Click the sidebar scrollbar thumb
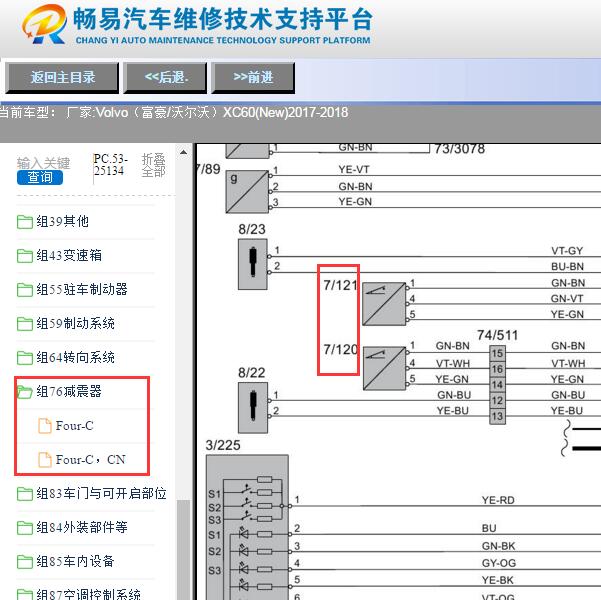The image size is (601, 600). coord(184,550)
